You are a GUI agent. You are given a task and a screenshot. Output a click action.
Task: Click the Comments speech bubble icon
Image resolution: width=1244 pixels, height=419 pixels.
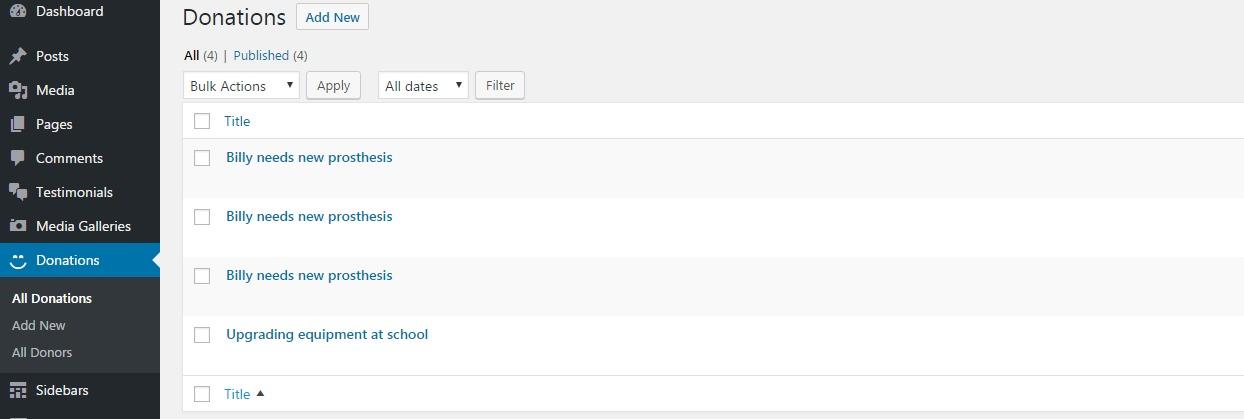18,159
